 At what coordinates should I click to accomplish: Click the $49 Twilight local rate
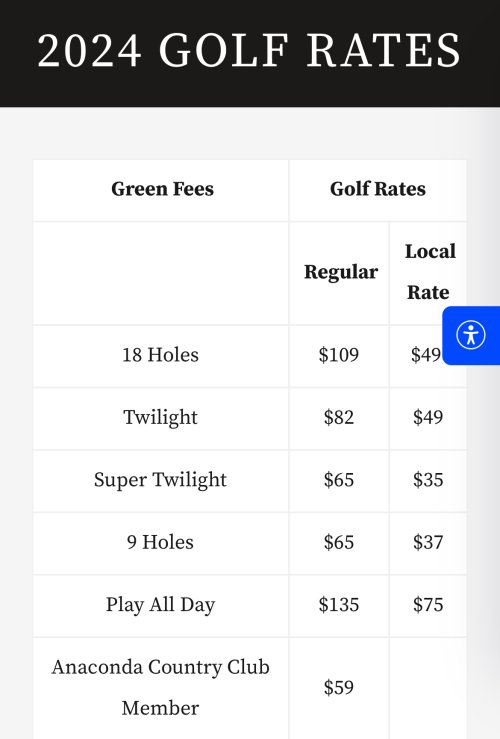[428, 418]
